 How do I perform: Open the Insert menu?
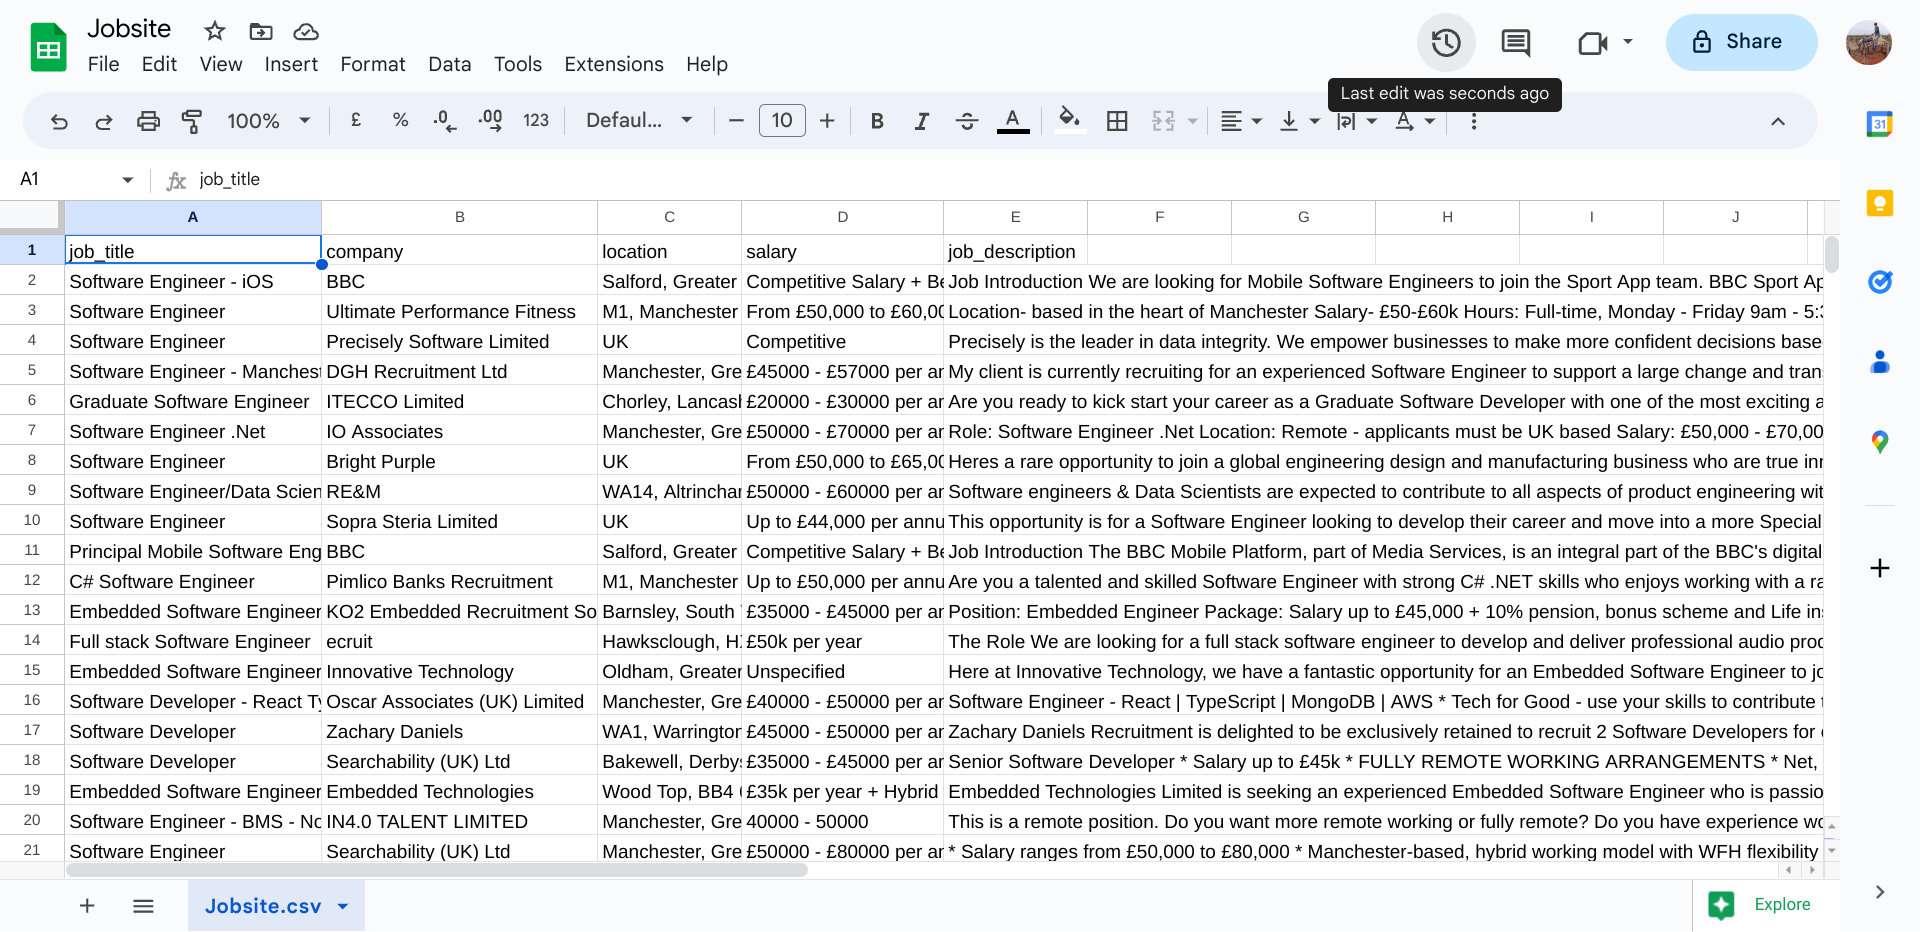[291, 64]
